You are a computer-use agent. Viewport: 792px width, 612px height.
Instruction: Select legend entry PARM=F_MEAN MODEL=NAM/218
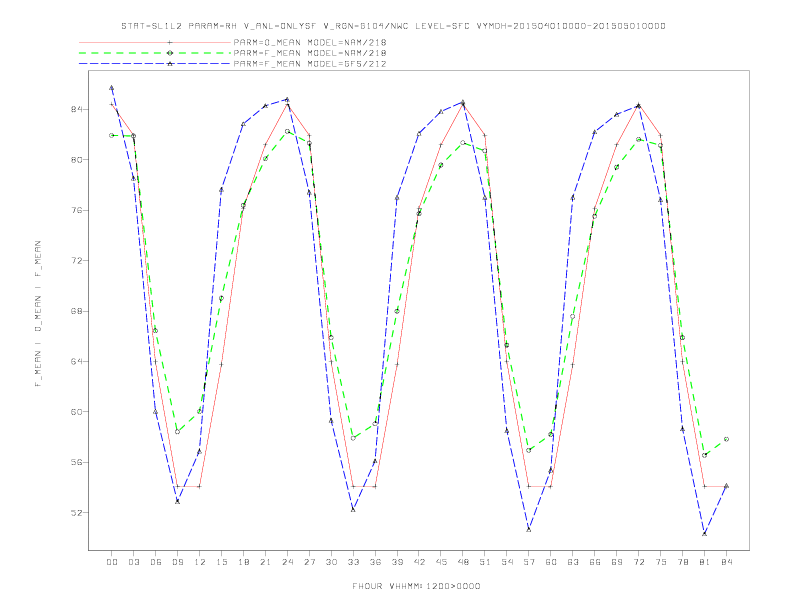click(x=310, y=53)
